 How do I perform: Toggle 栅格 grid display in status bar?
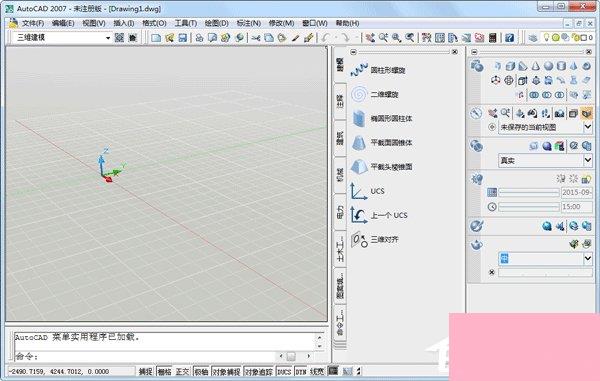[x=164, y=371]
